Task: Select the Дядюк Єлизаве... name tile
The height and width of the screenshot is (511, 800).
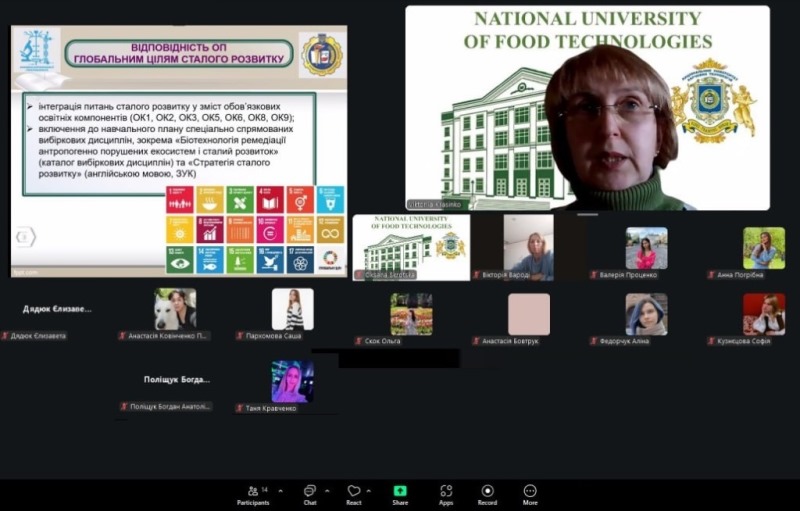Action: click(x=57, y=309)
